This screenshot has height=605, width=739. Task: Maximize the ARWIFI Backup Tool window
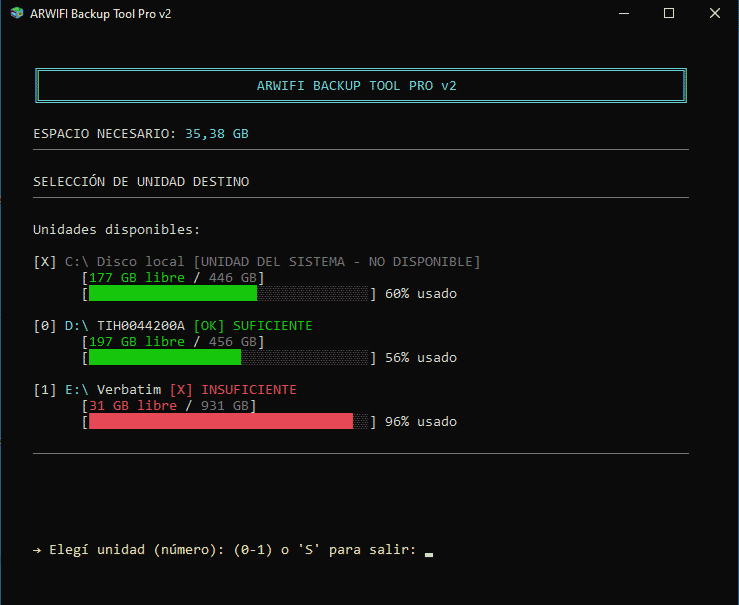pos(669,14)
